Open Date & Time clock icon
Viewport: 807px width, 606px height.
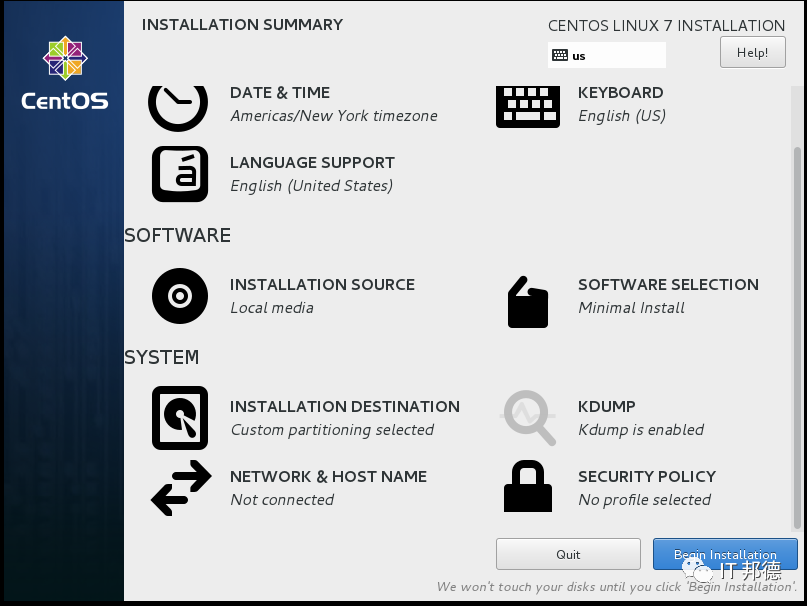(x=178, y=108)
